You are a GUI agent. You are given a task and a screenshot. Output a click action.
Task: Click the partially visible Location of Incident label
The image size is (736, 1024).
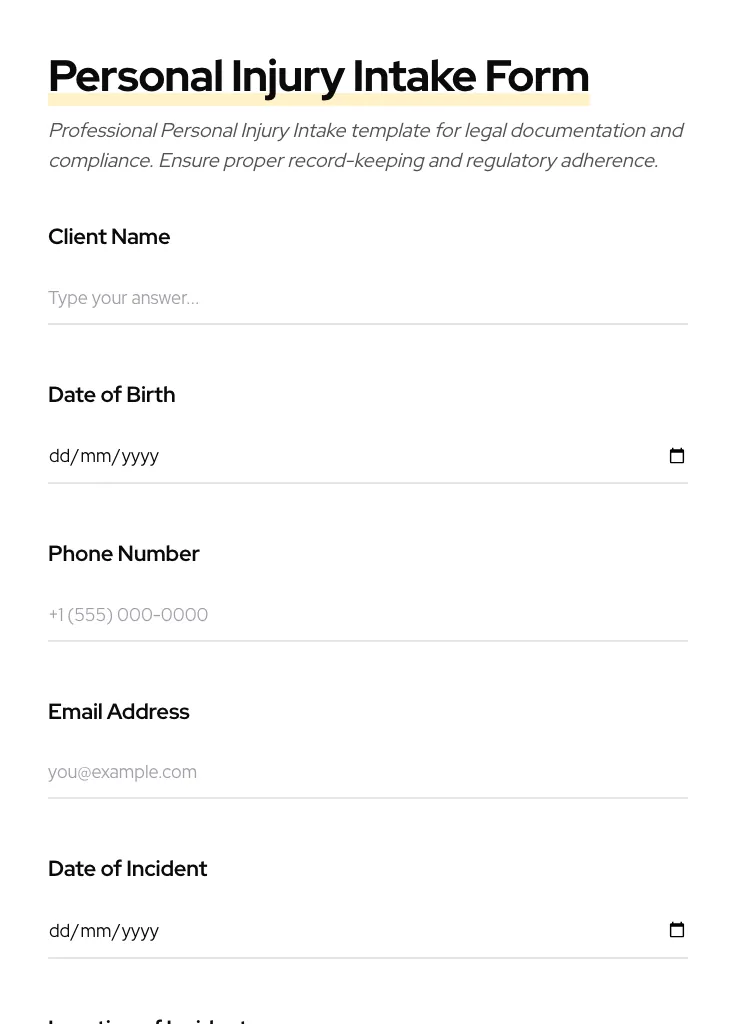(147, 1019)
